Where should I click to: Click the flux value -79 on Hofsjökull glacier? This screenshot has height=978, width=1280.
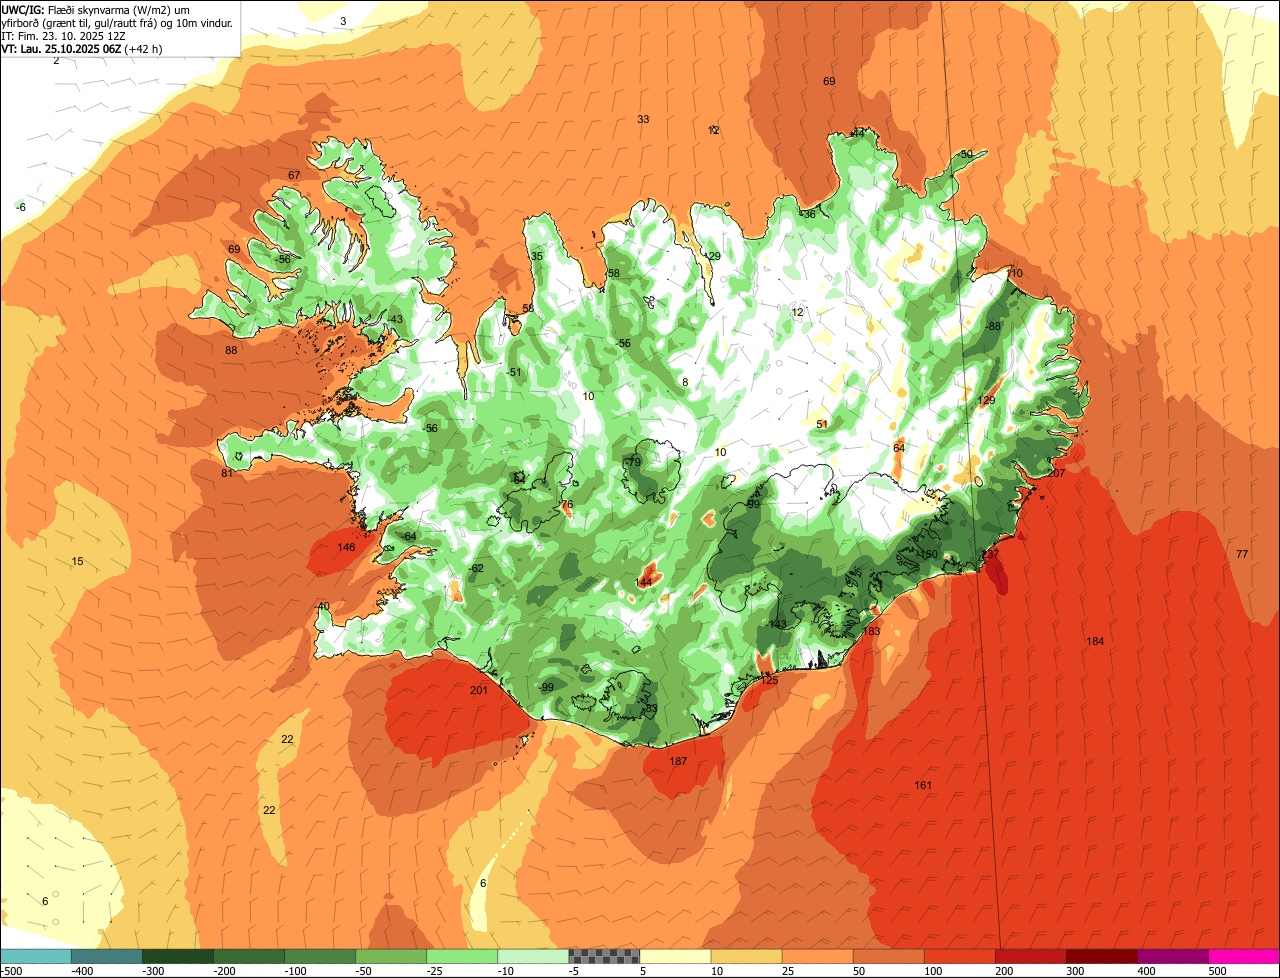pyautogui.click(x=632, y=462)
